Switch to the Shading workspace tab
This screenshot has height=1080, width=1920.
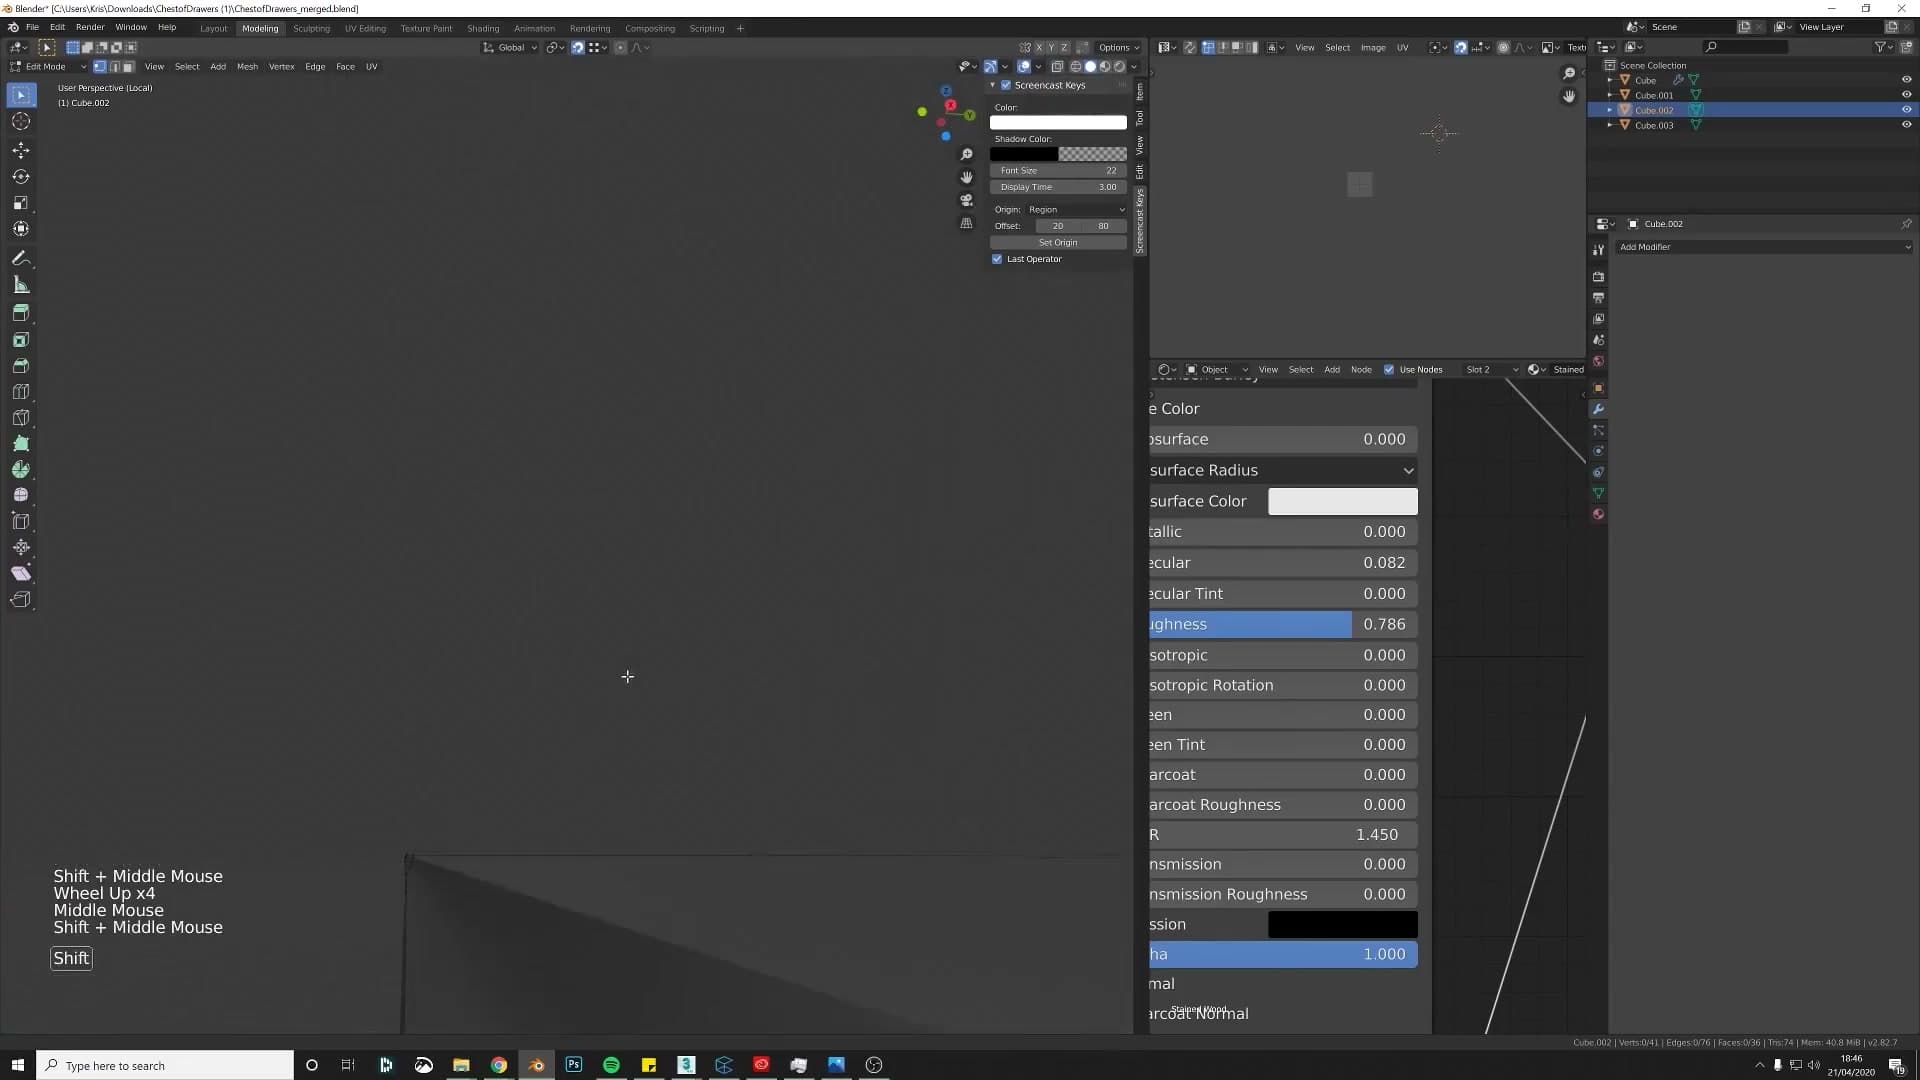[483, 28]
